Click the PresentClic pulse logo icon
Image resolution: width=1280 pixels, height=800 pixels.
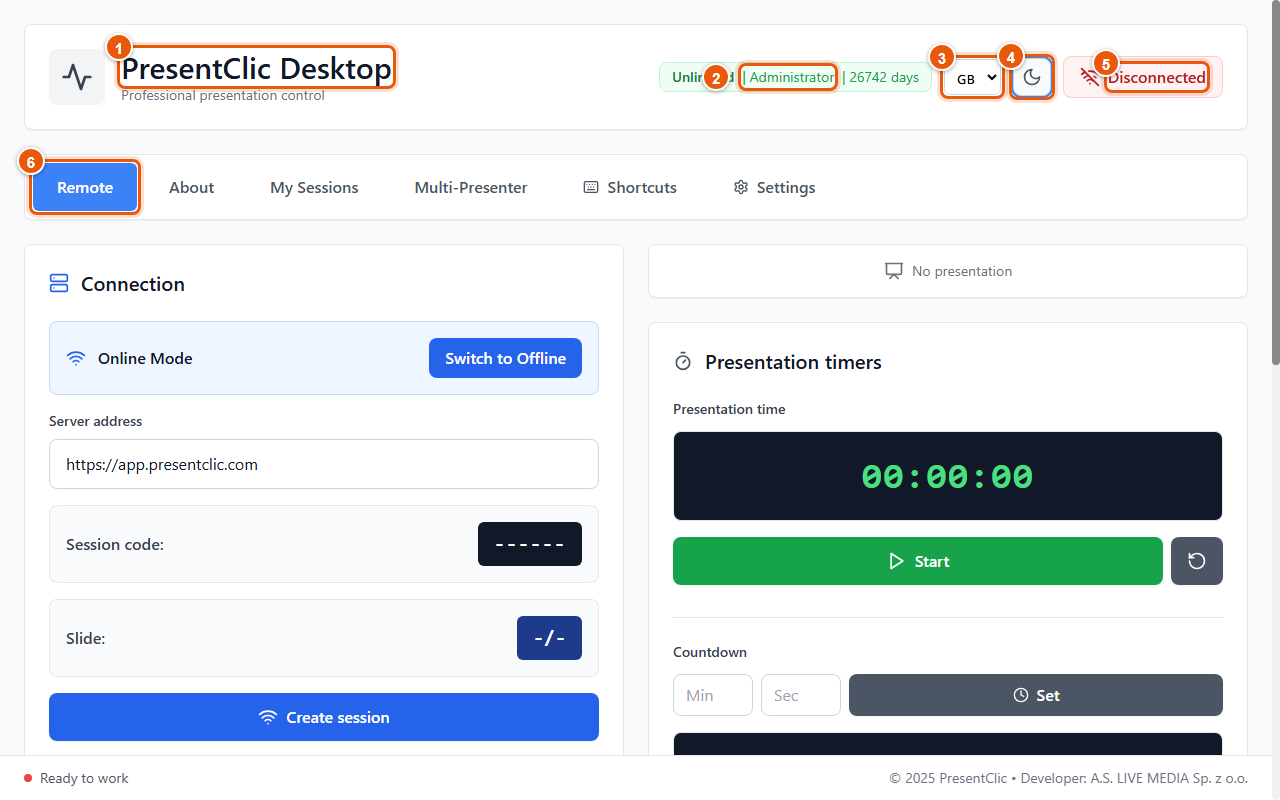[77, 77]
